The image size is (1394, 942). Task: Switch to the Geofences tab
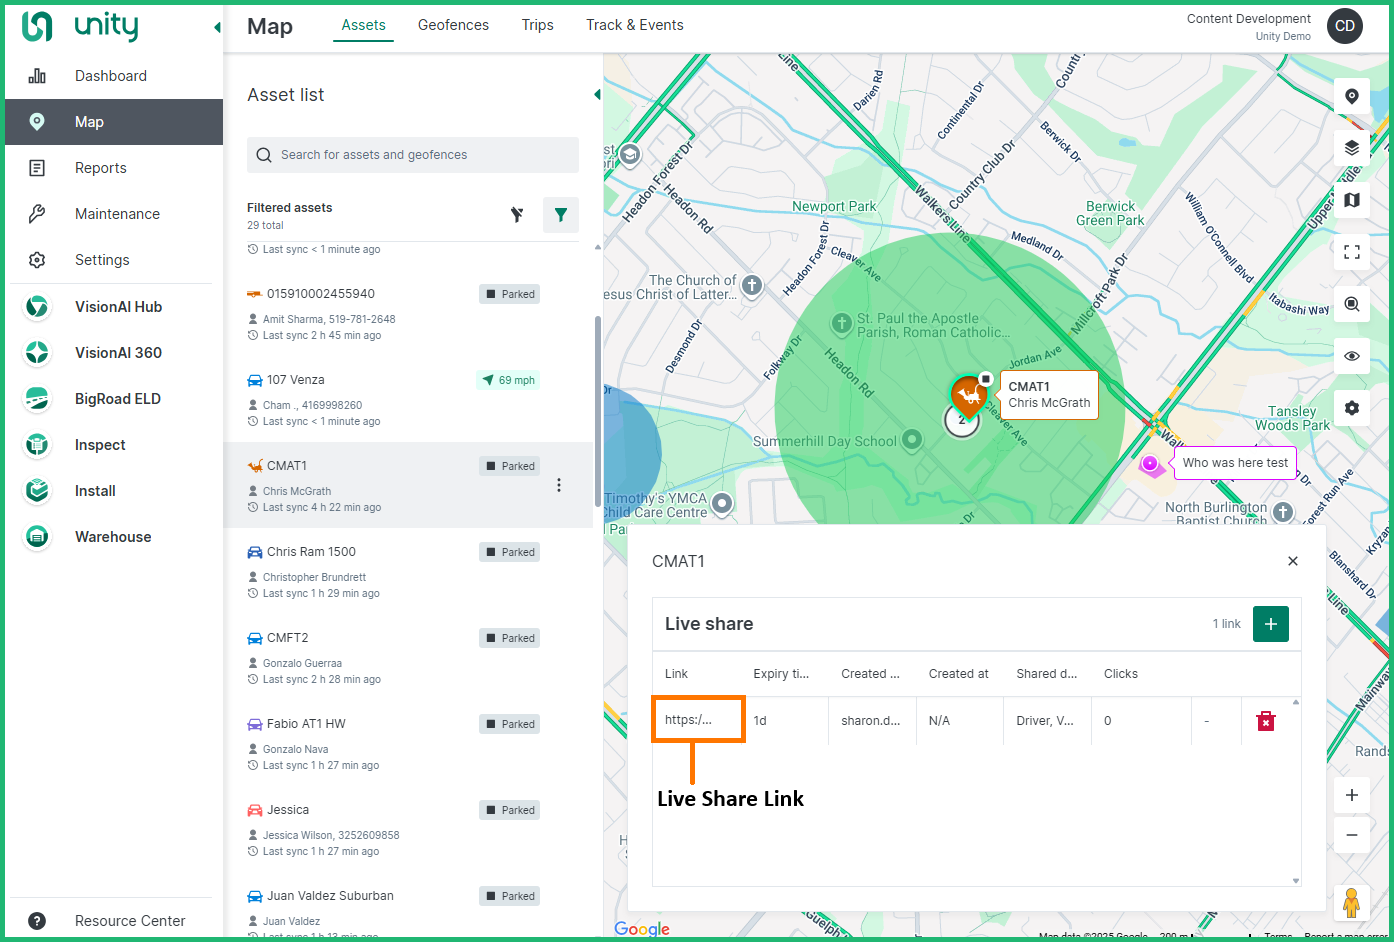(x=453, y=25)
